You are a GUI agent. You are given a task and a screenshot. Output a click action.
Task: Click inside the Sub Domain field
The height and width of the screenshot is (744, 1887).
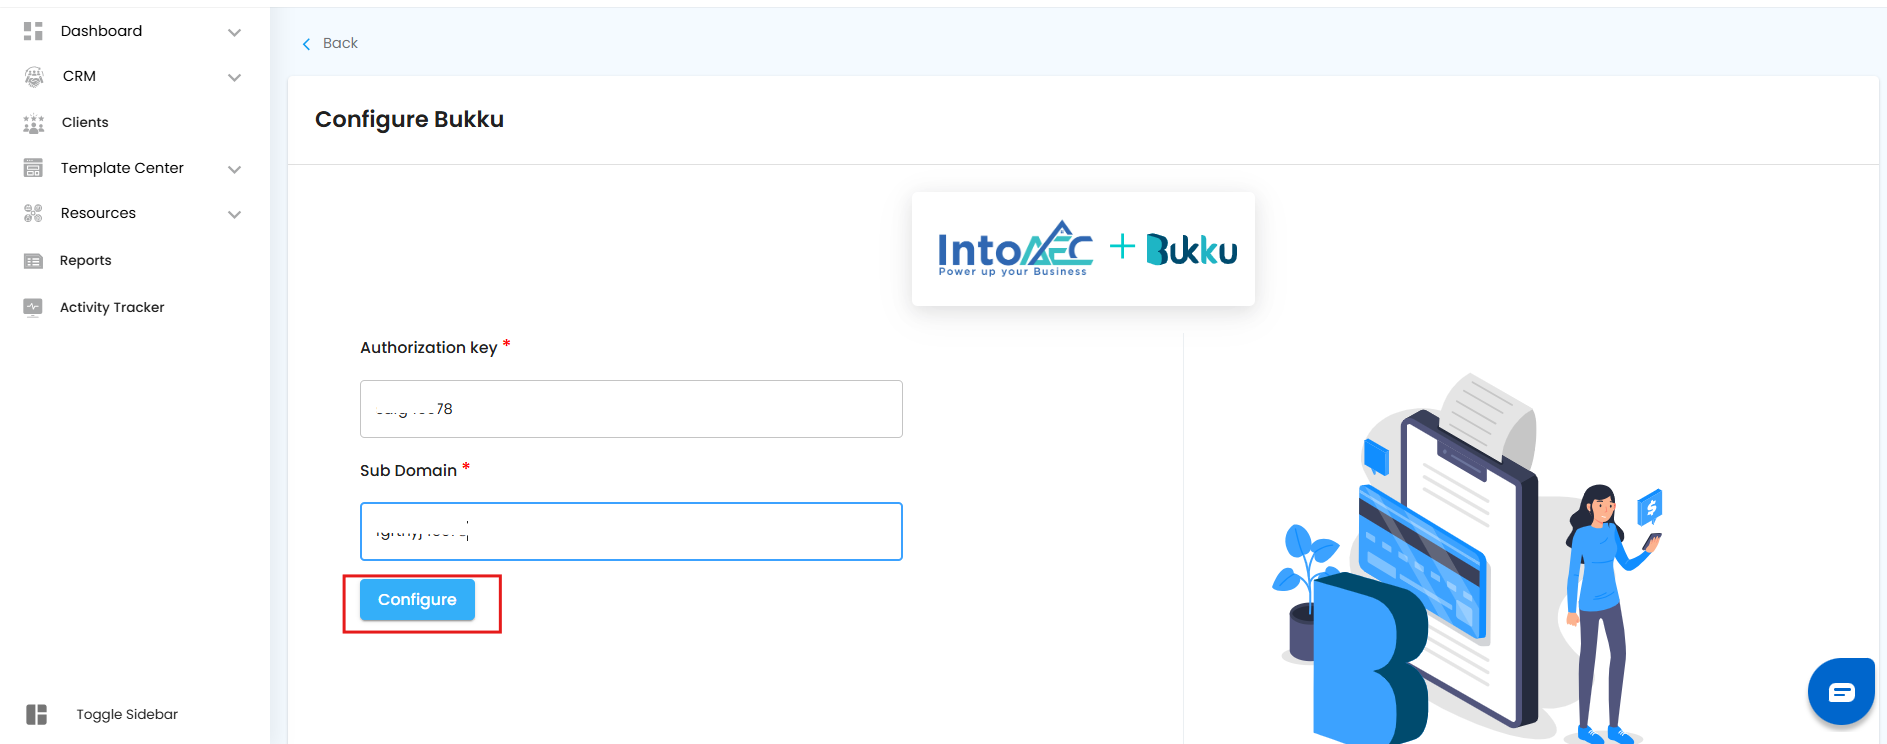pyautogui.click(x=631, y=531)
